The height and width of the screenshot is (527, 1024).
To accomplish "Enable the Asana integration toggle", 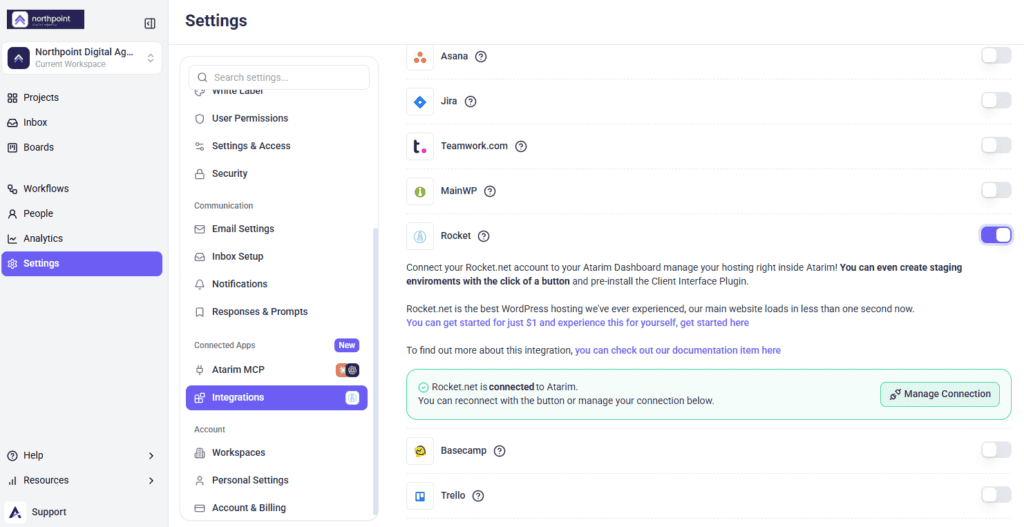I will coord(996,56).
